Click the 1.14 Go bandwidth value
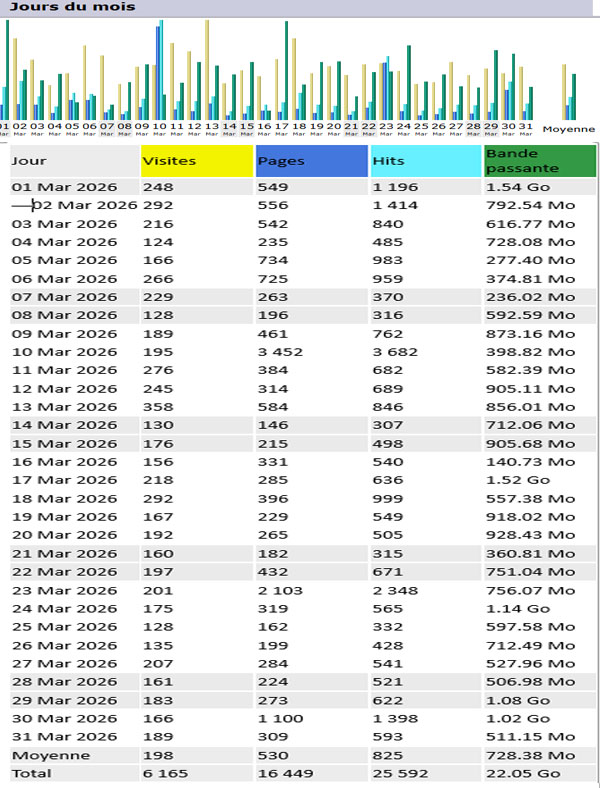This screenshot has width=600, height=788. 518,609
